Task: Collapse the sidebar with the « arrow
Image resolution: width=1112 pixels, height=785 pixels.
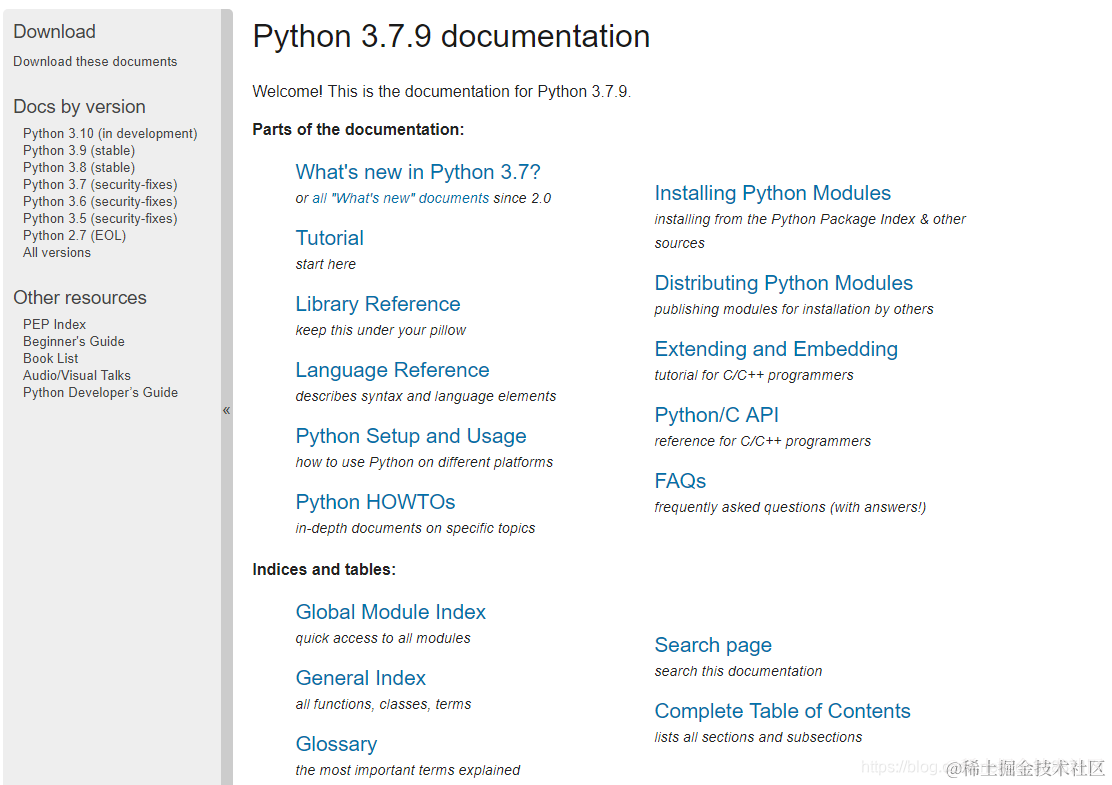Action: pos(226,410)
